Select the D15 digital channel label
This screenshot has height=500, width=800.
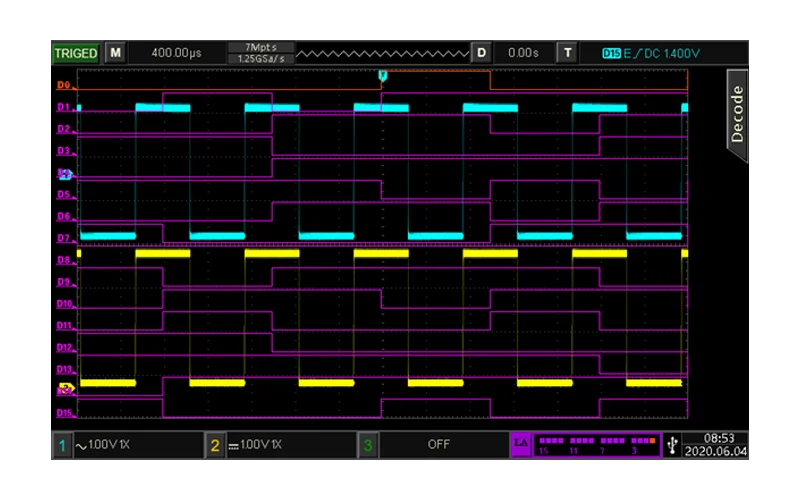[x=63, y=412]
